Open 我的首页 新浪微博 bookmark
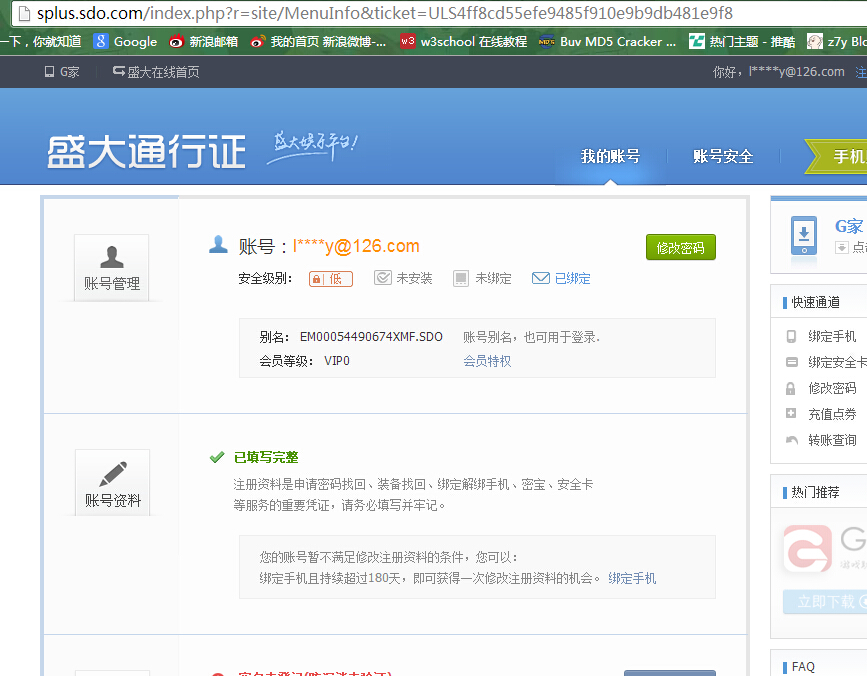The width and height of the screenshot is (867, 676). 318,41
